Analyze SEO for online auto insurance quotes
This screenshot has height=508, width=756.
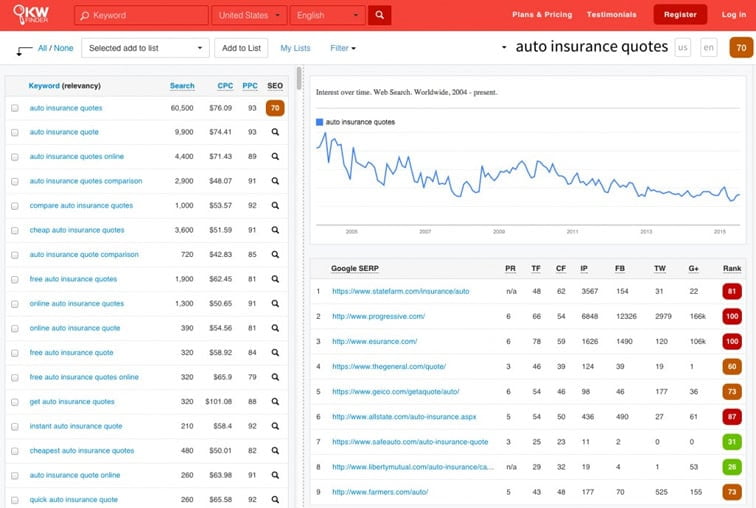pyautogui.click(x=275, y=304)
